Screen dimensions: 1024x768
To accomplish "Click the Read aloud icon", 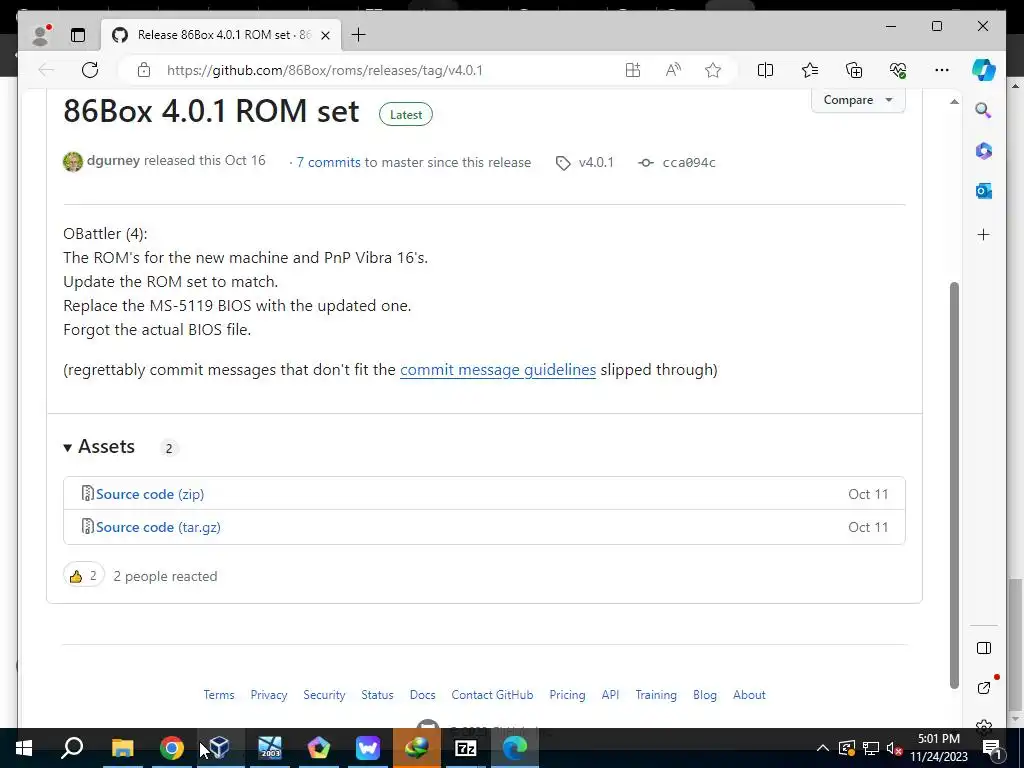I will (673, 70).
